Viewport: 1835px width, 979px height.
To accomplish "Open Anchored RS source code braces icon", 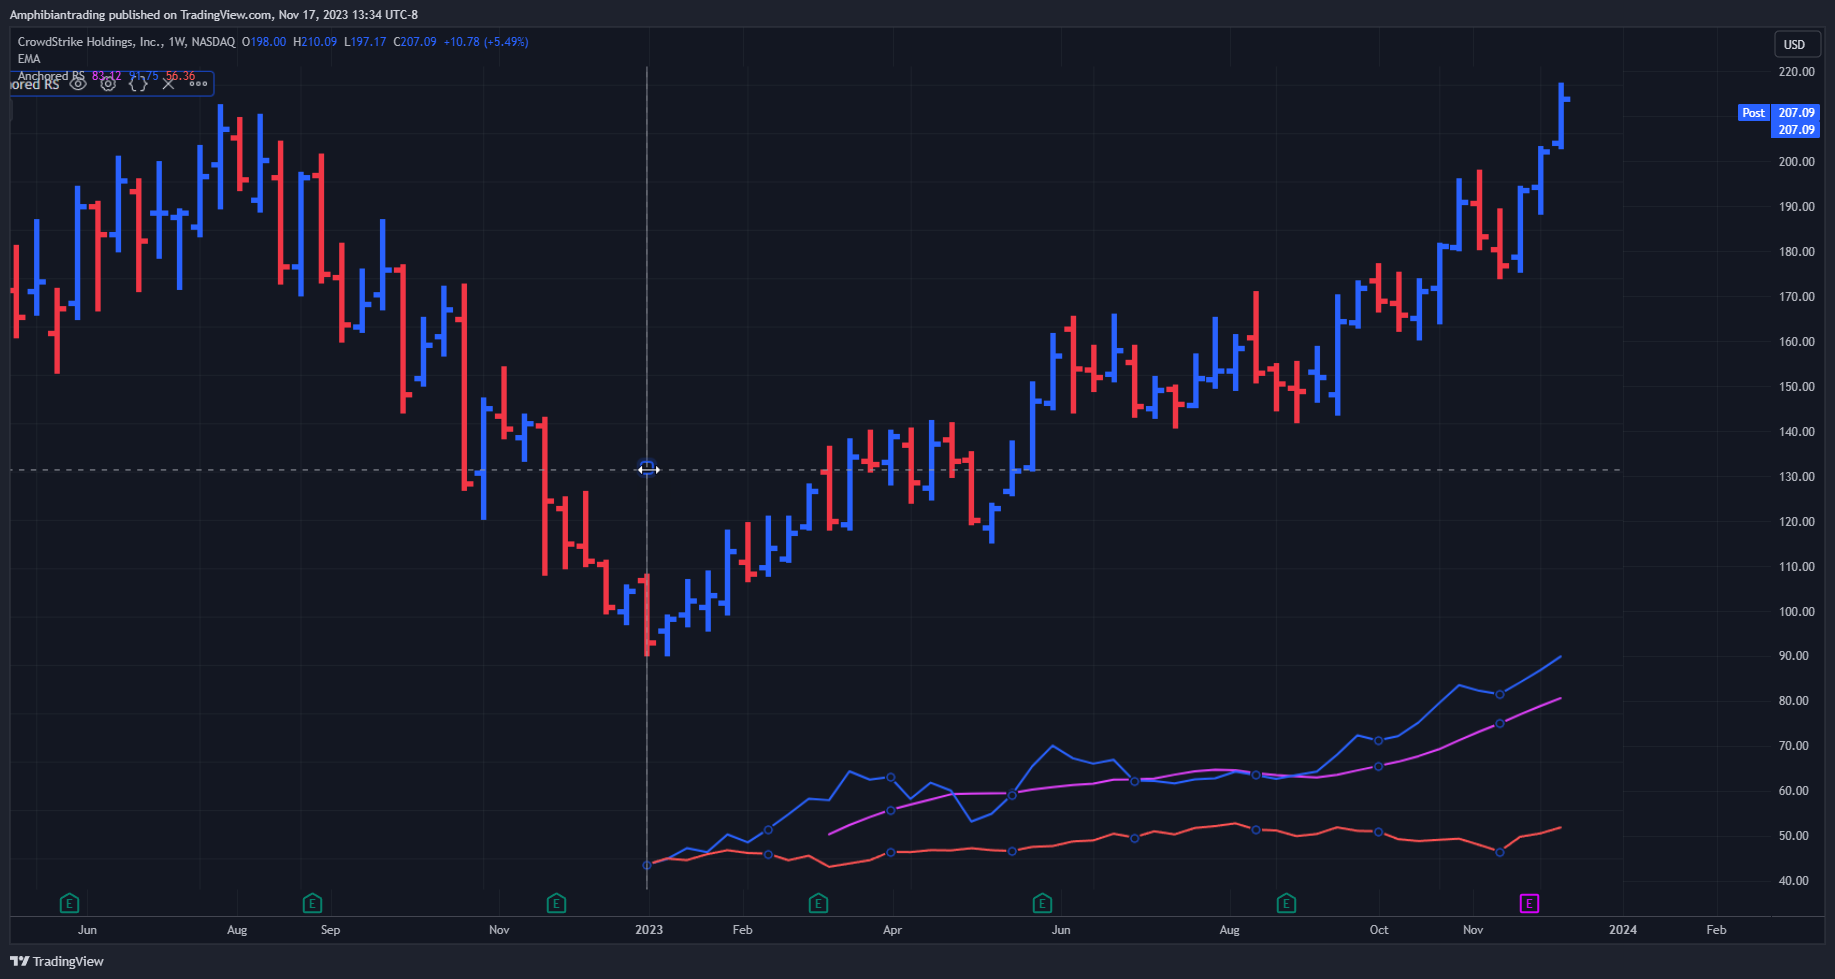I will coord(138,84).
